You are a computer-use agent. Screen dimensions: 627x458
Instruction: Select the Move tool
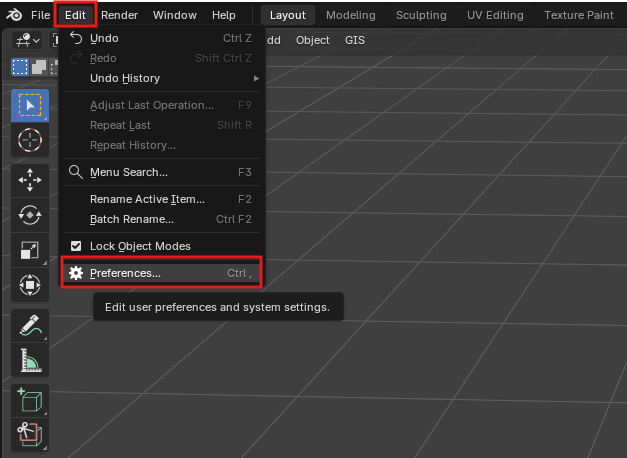pyautogui.click(x=30, y=180)
